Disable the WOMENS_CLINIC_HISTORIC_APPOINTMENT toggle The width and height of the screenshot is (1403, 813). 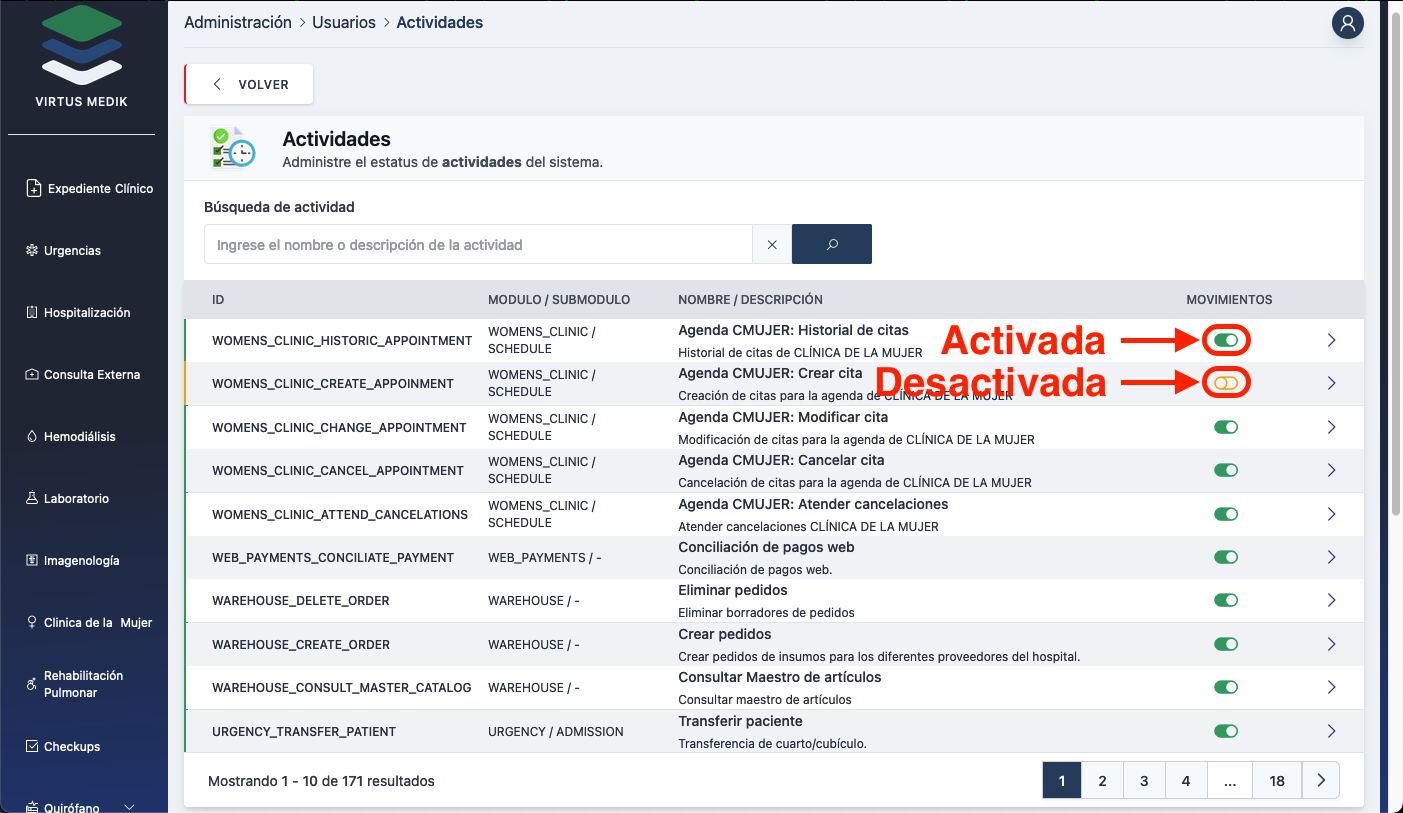click(1225, 340)
